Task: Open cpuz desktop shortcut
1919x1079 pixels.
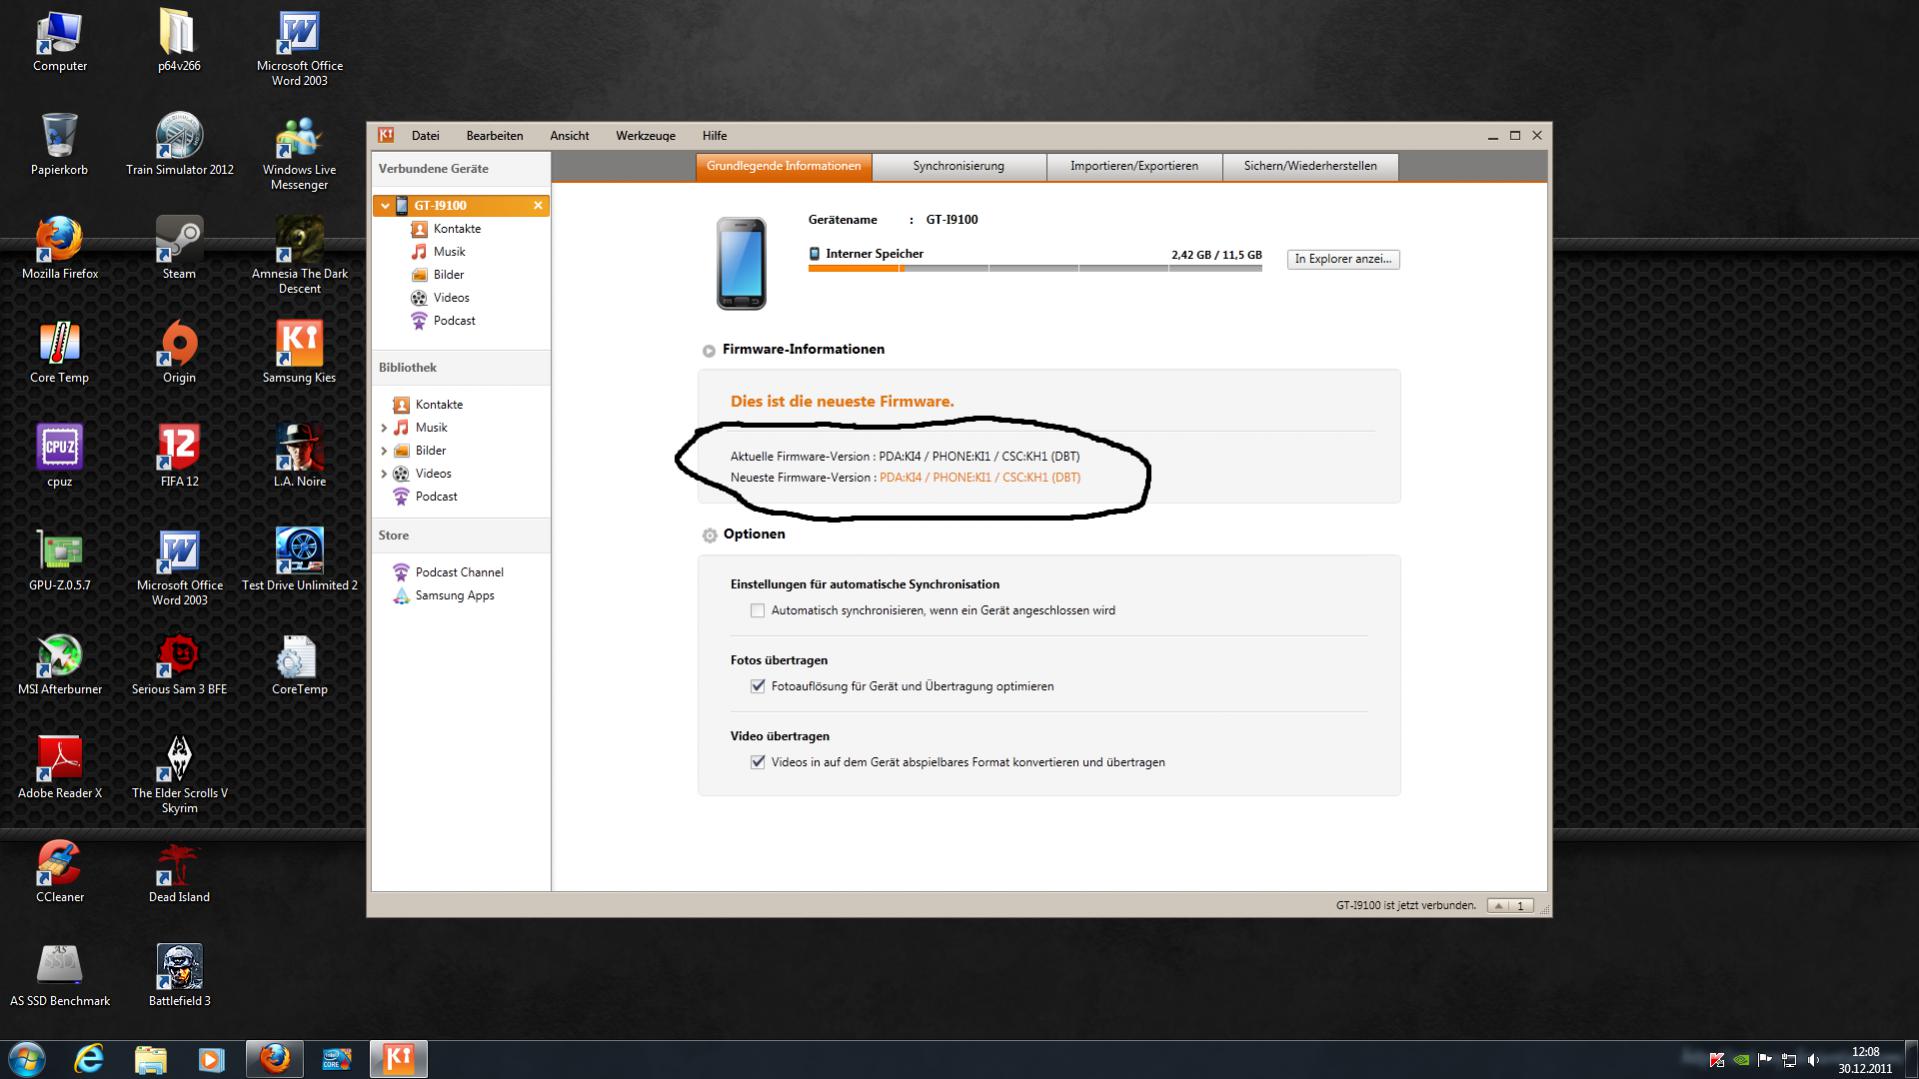Action: (59, 456)
